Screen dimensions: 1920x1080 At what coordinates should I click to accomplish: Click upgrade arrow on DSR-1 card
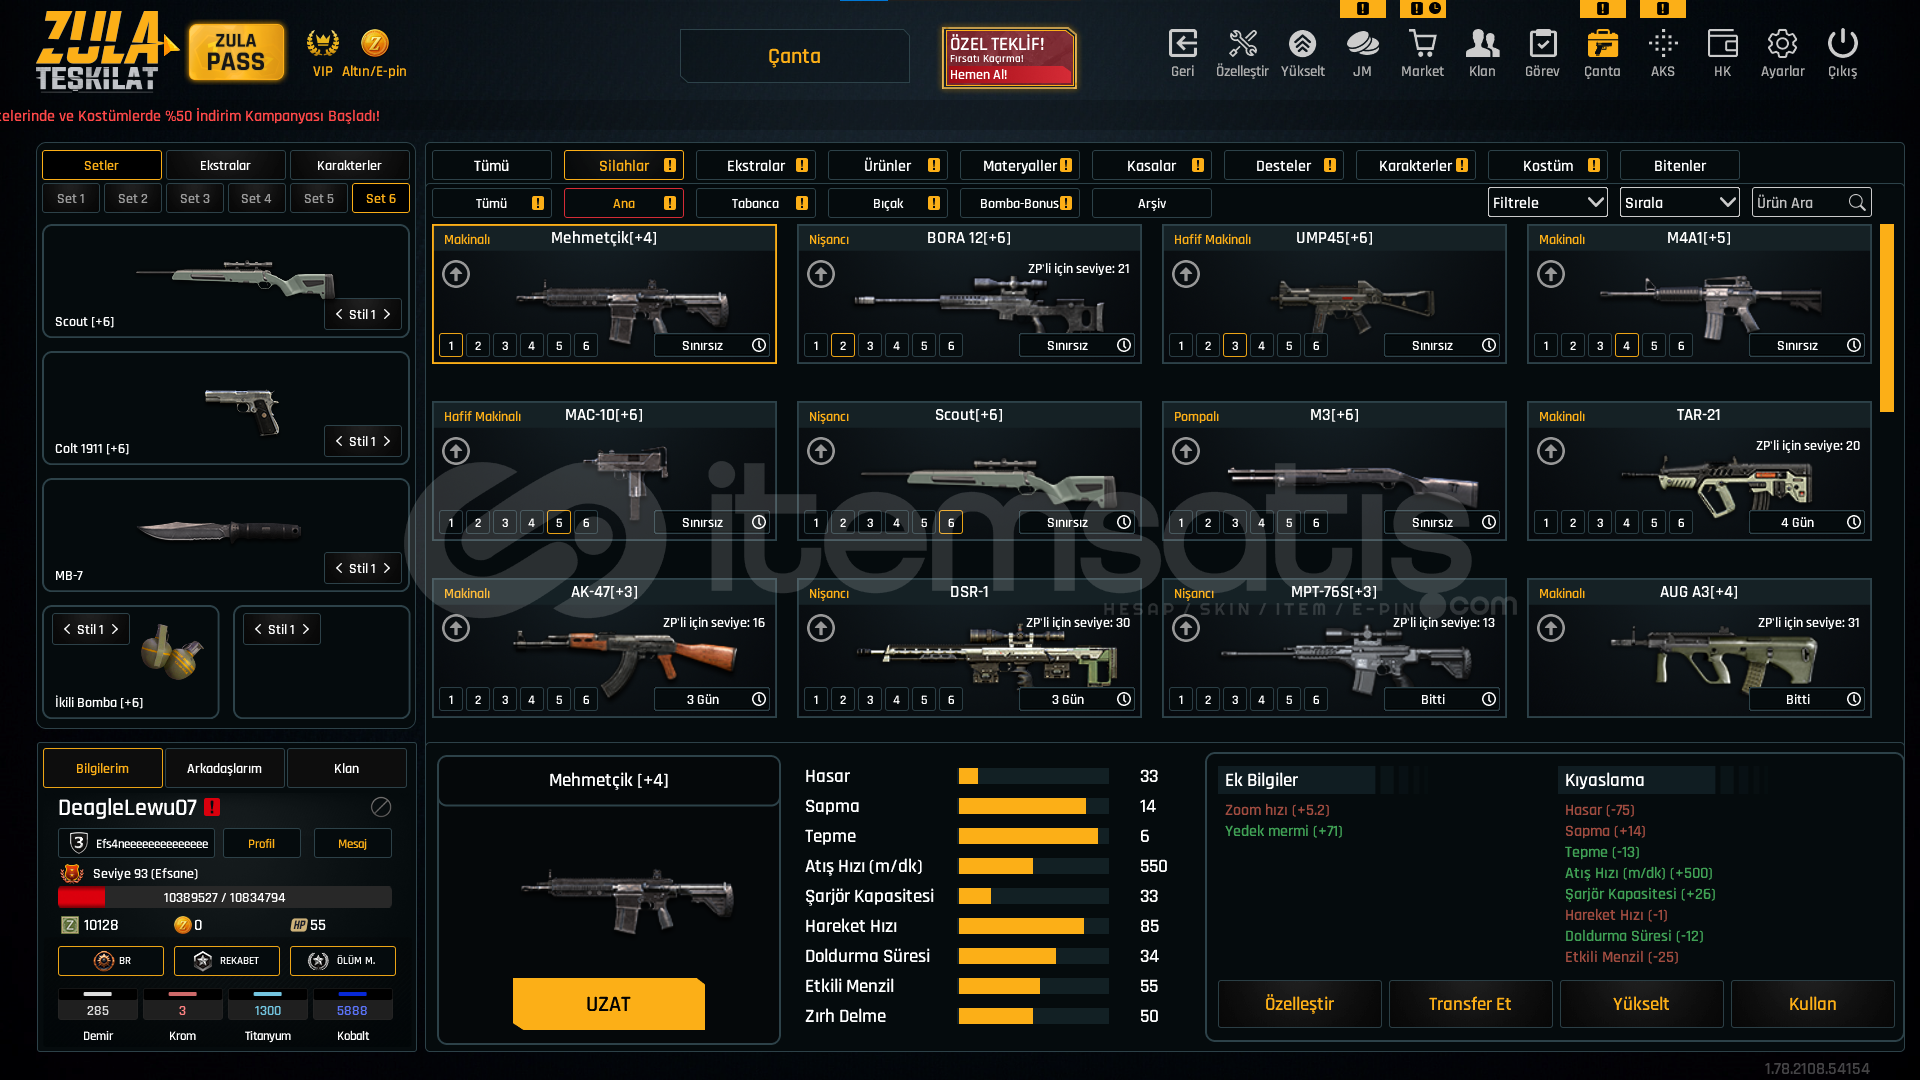(x=821, y=628)
